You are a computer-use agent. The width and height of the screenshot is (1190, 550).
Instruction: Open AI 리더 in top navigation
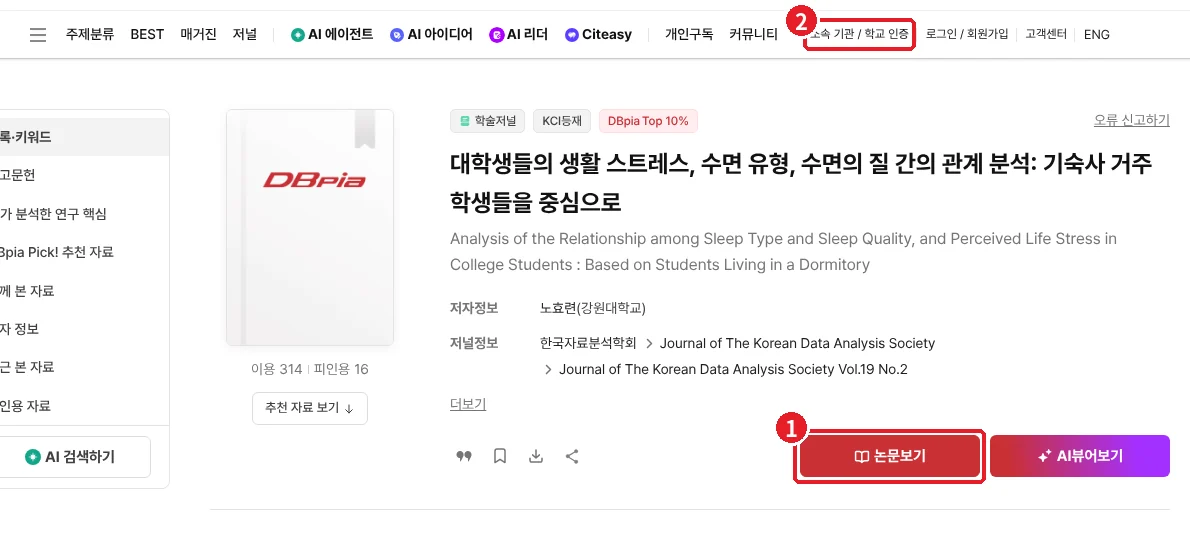click(x=519, y=34)
